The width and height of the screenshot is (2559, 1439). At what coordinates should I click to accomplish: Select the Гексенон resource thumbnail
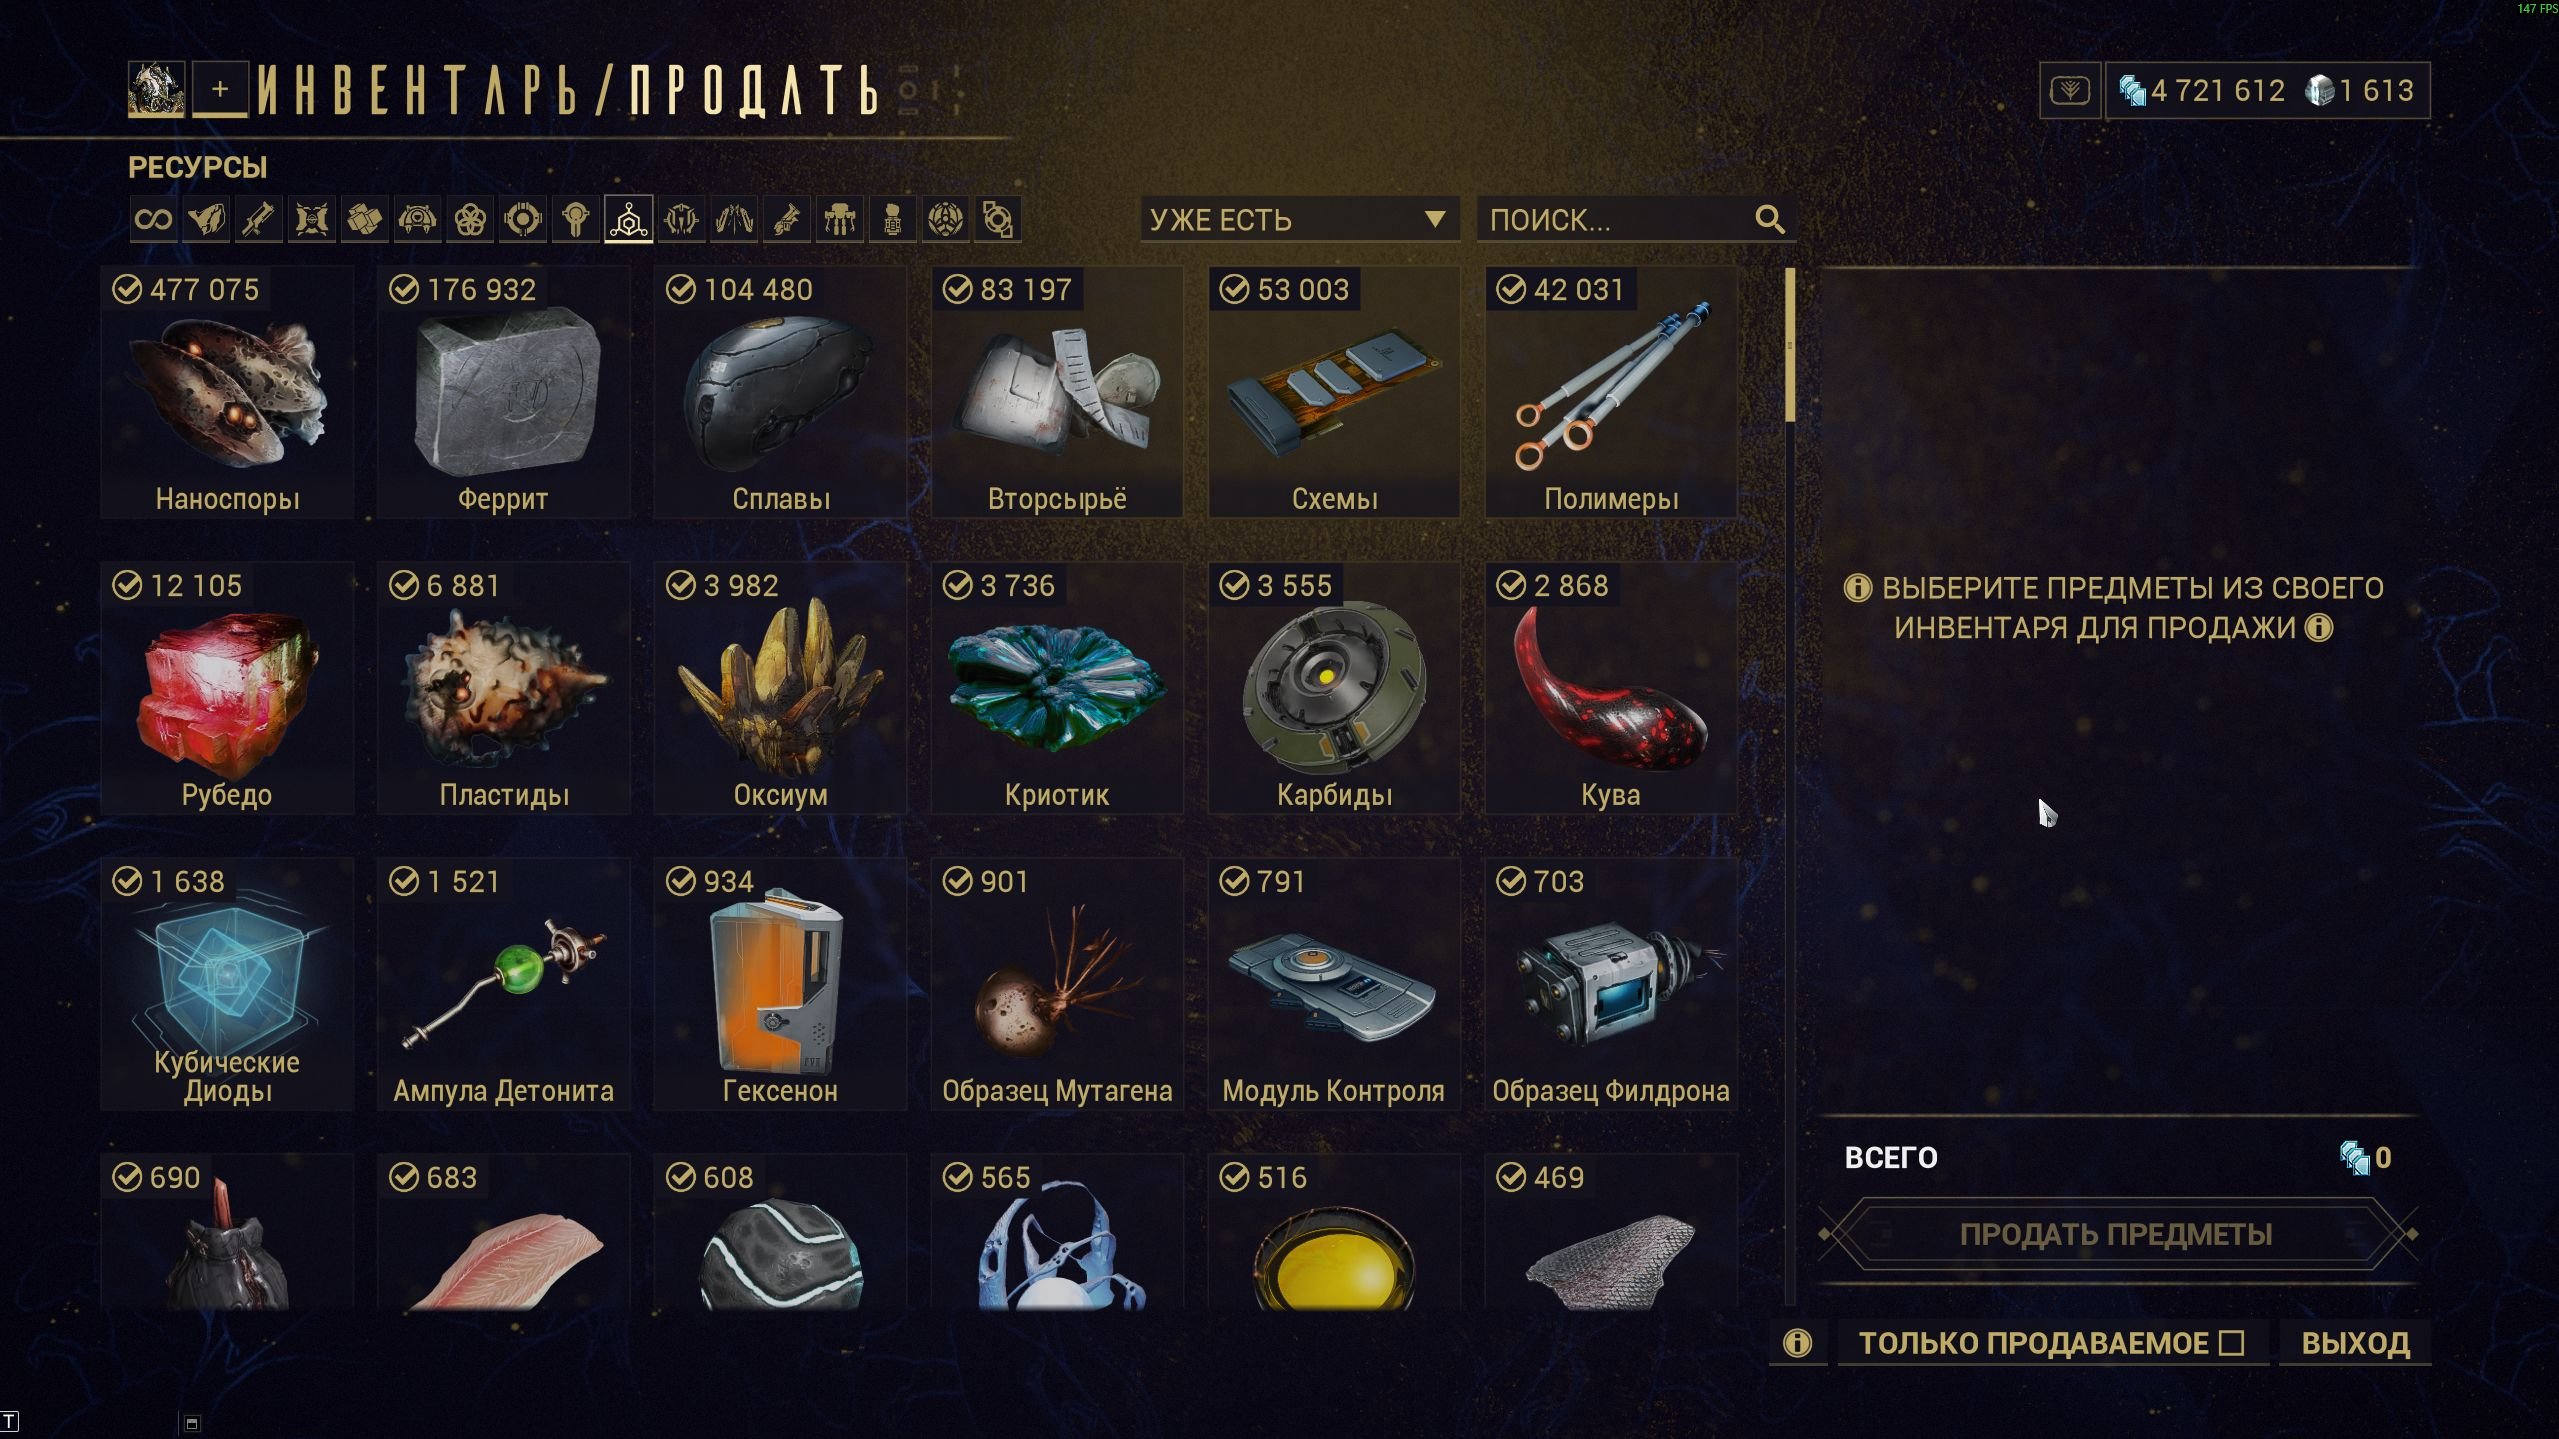point(780,983)
